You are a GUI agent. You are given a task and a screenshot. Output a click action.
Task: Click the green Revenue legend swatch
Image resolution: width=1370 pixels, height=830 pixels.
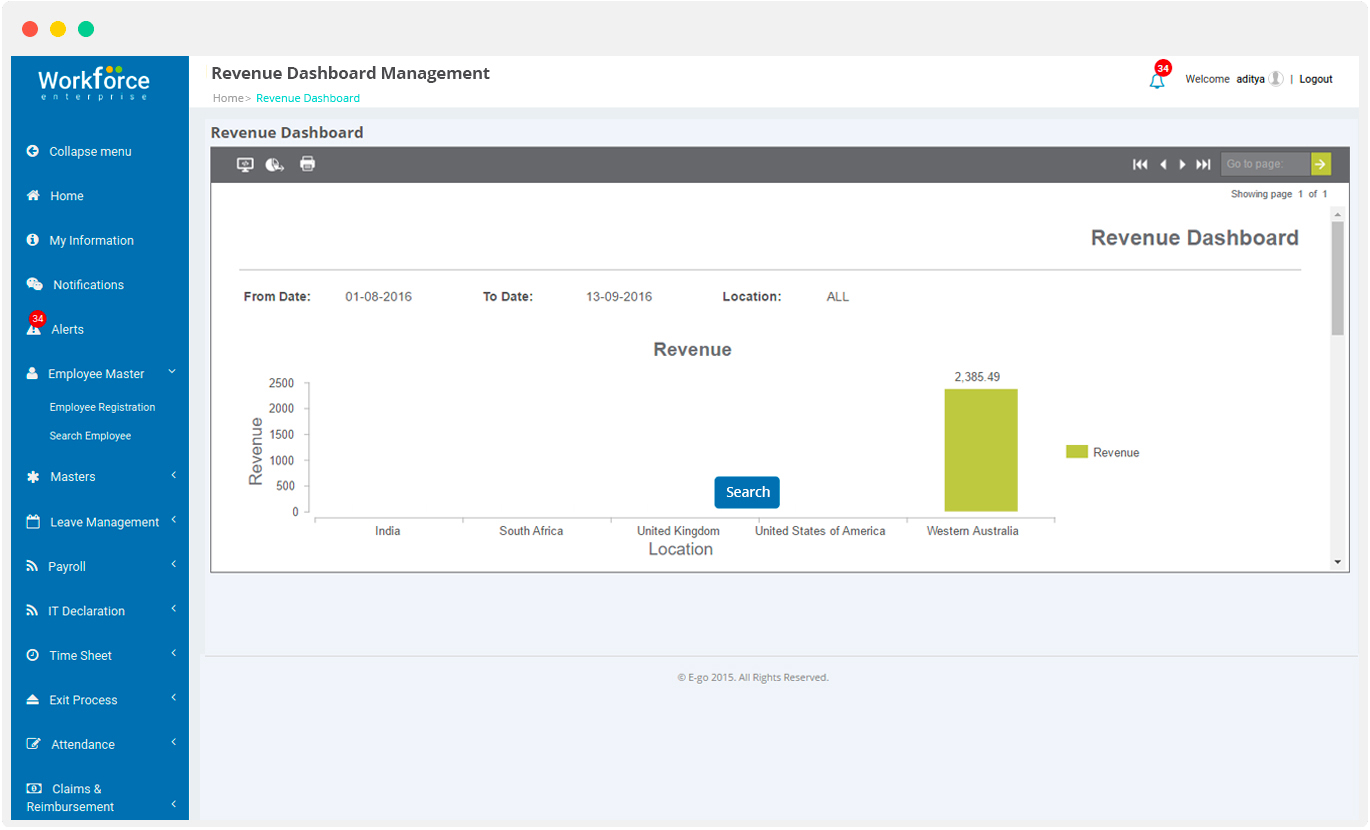(x=1076, y=451)
